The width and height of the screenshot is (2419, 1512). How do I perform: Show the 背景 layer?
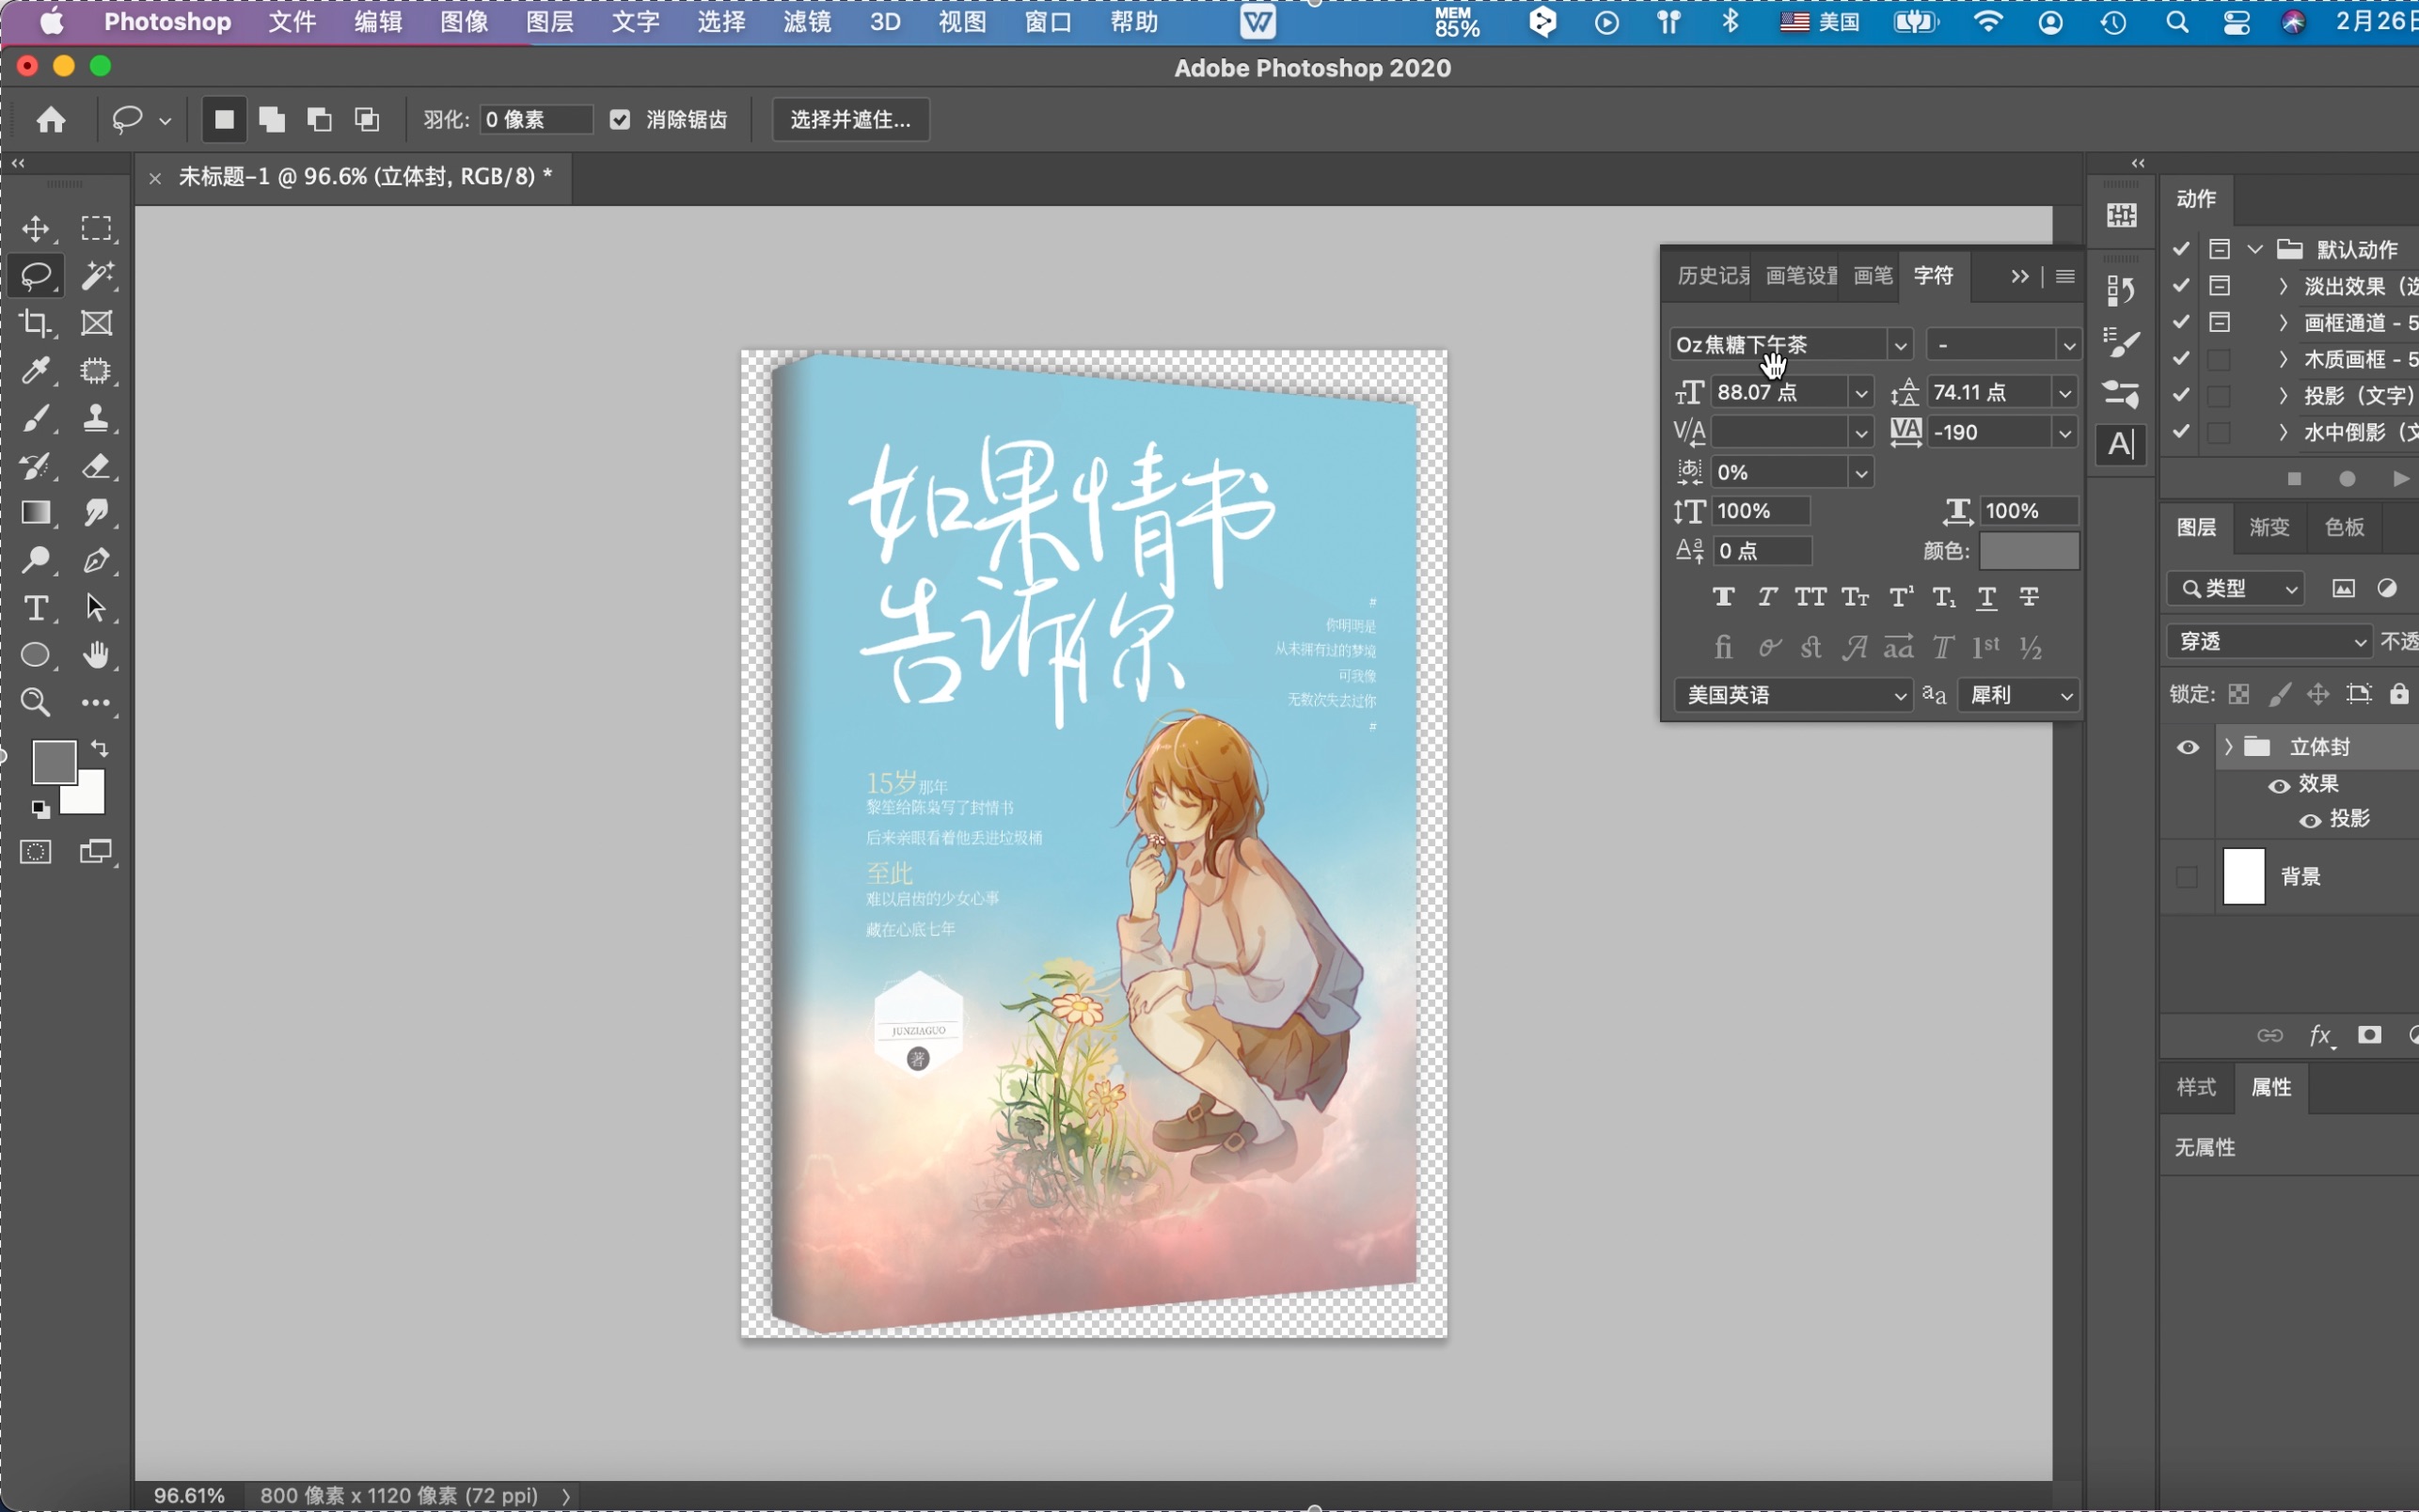(x=2187, y=878)
